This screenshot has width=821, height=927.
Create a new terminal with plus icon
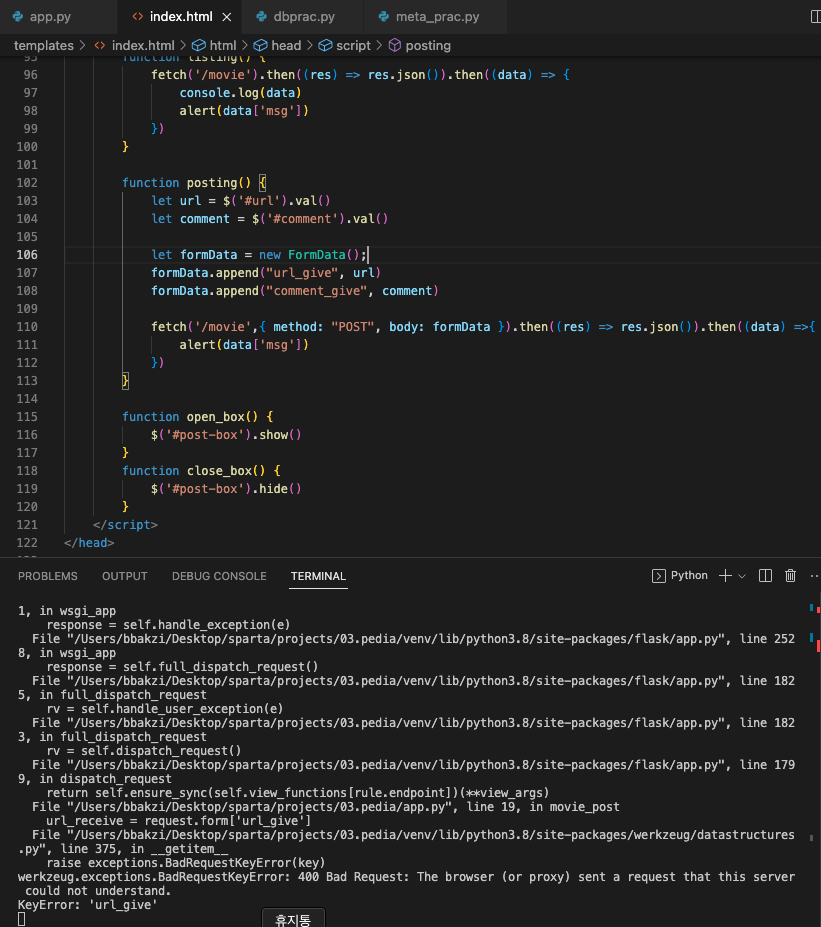point(725,576)
